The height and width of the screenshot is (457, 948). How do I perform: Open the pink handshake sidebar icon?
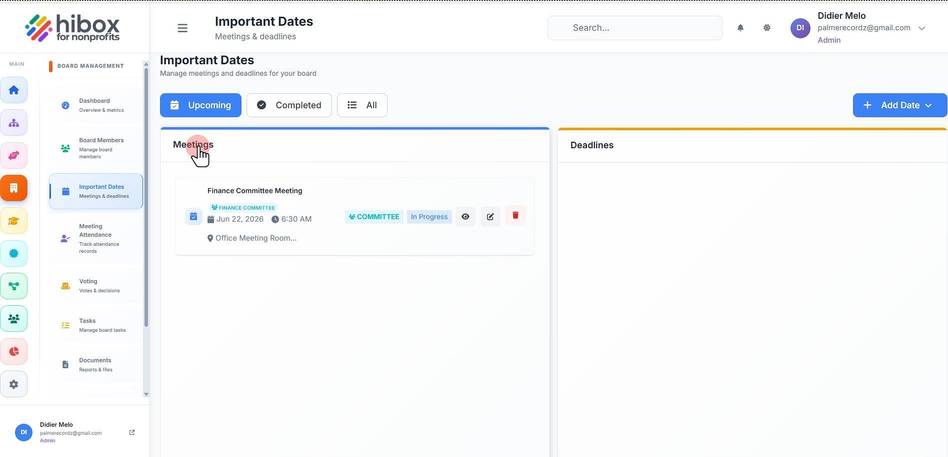pyautogui.click(x=14, y=155)
